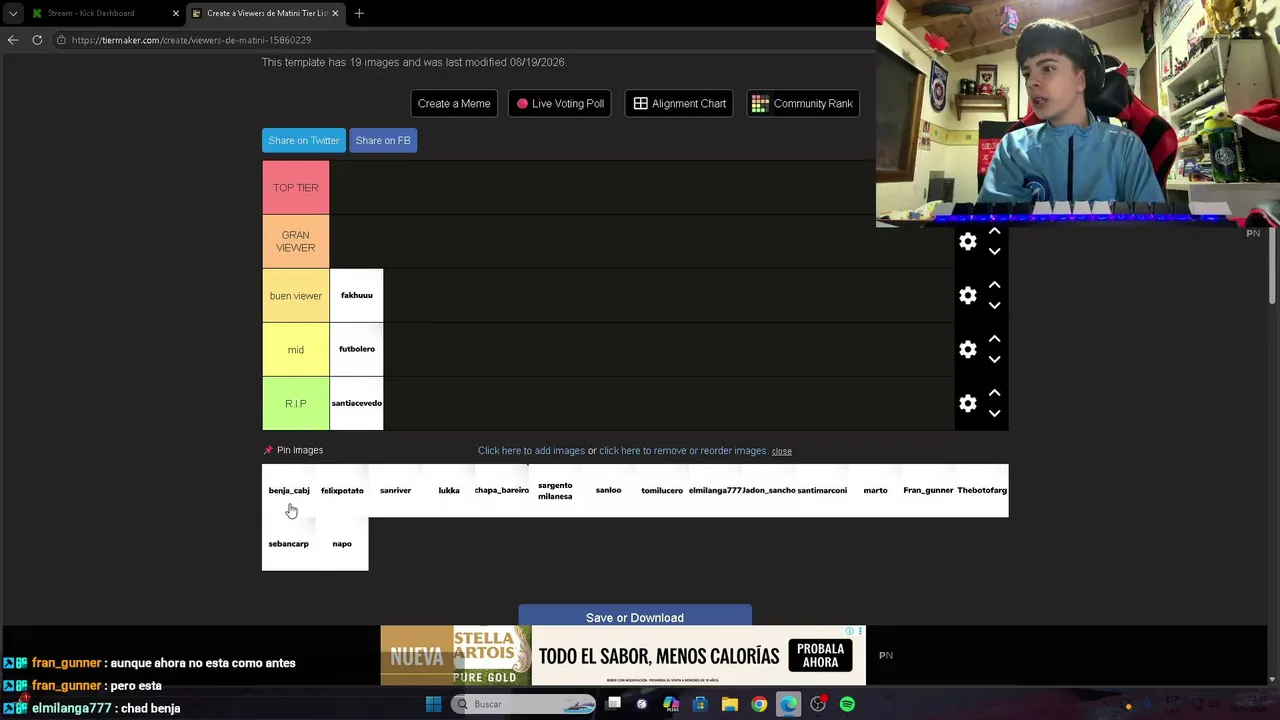Pick the benja_cabj image tile
1280x720 pixels.
(x=289, y=491)
